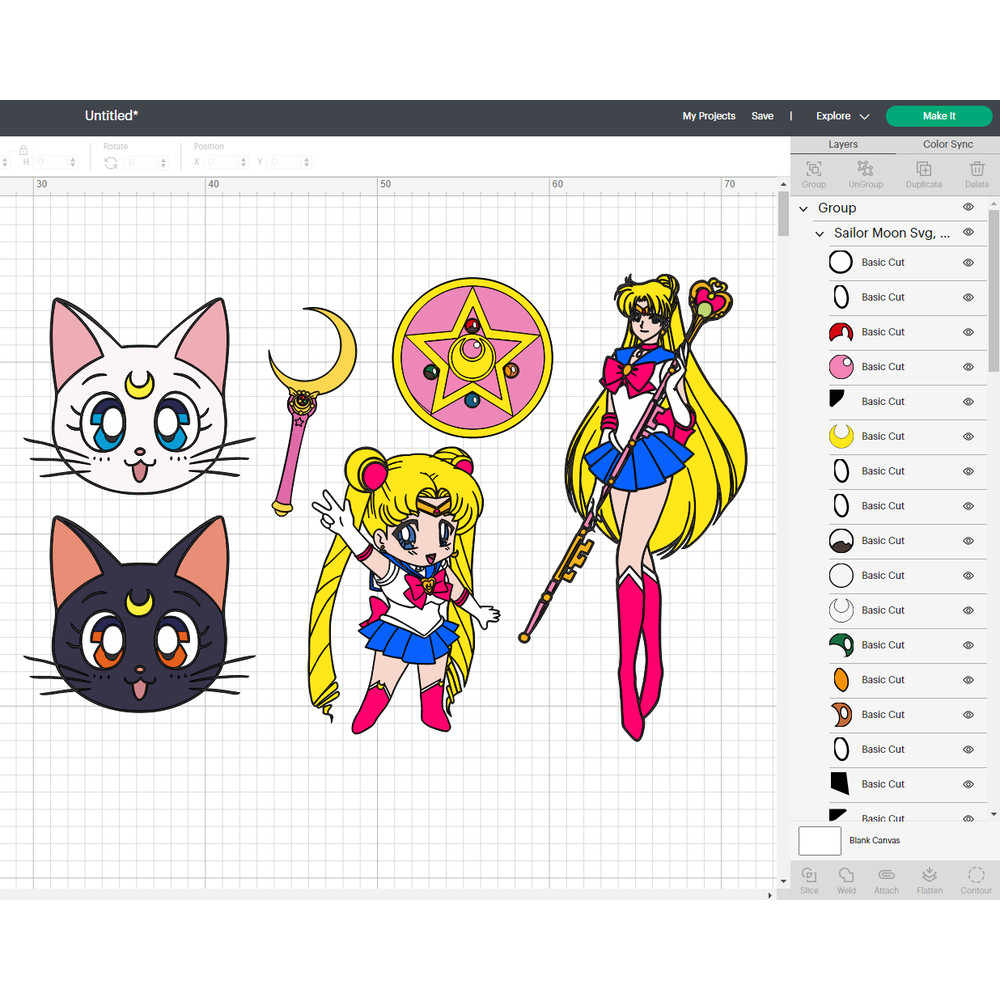Duplicate the selected layers
The width and height of the screenshot is (1000, 1000).
coord(923,174)
